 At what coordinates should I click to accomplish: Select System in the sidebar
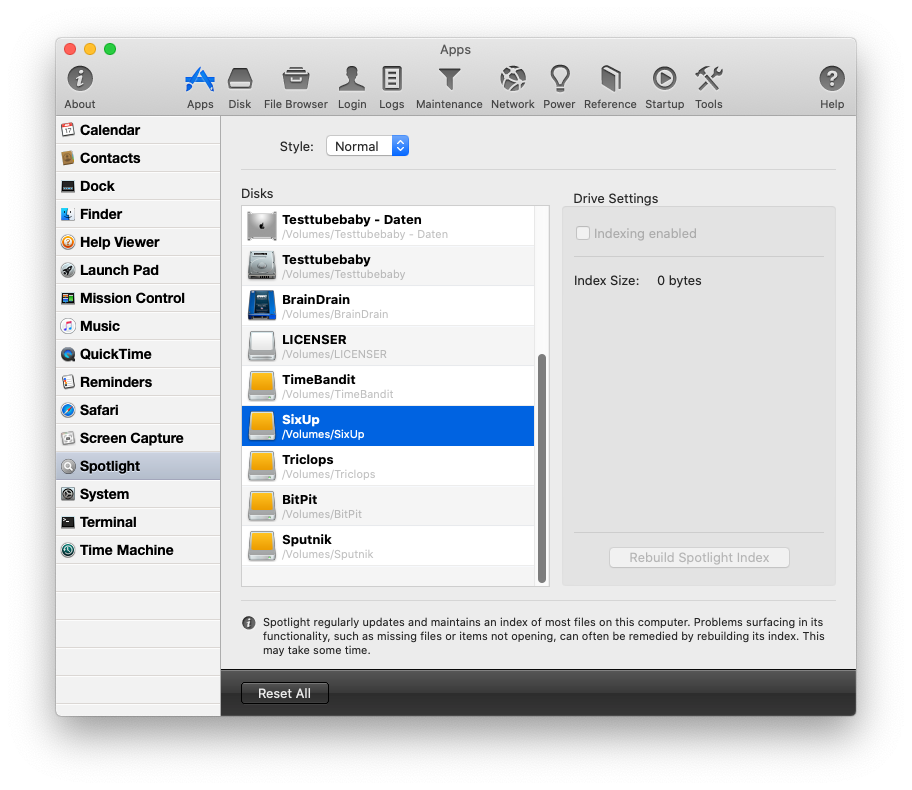[138, 494]
